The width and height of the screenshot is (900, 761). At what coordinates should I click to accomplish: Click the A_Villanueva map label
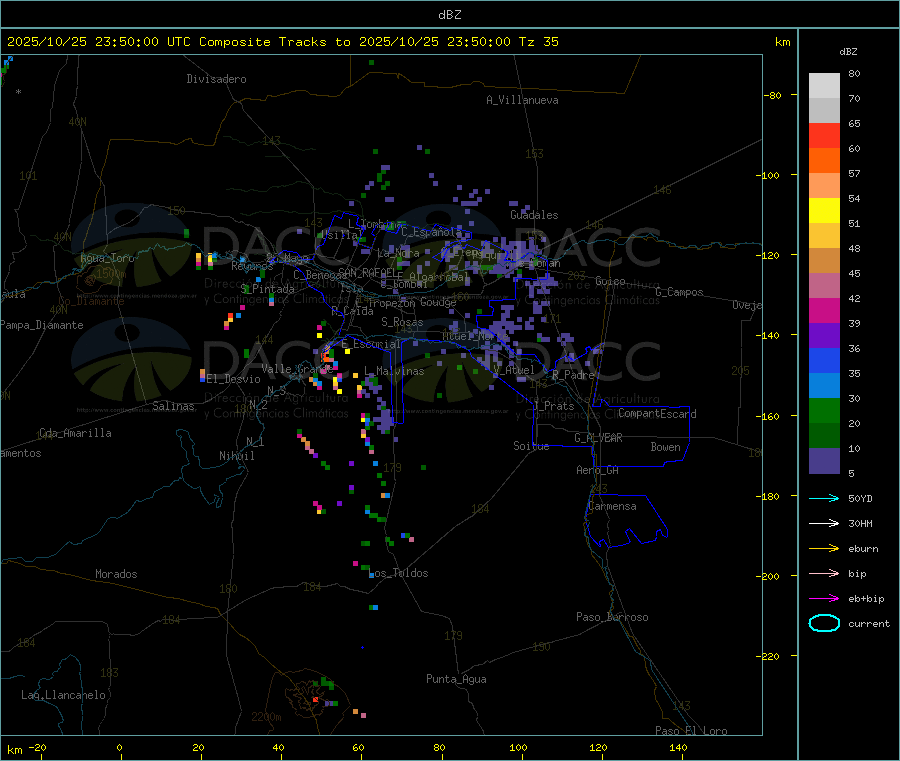tap(522, 100)
